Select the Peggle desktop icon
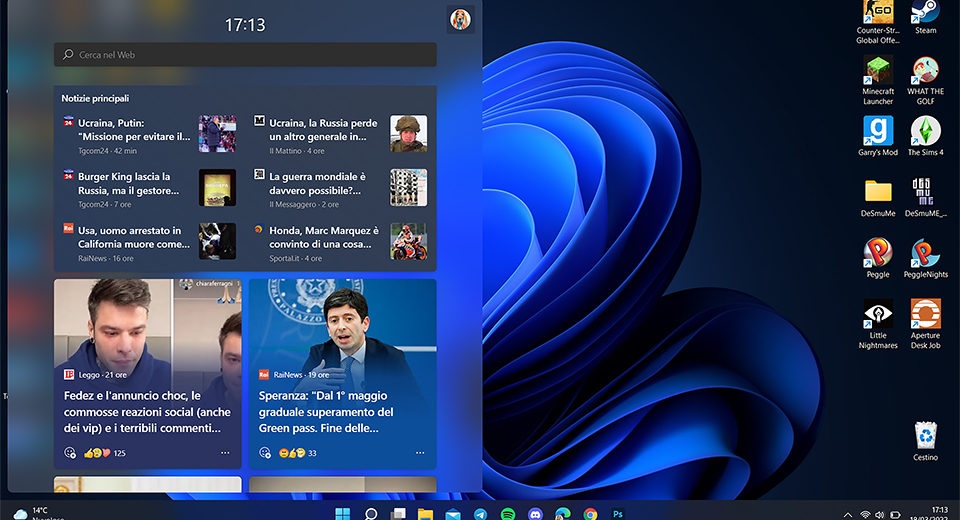Screen dimensions: 960x520 coord(878,254)
